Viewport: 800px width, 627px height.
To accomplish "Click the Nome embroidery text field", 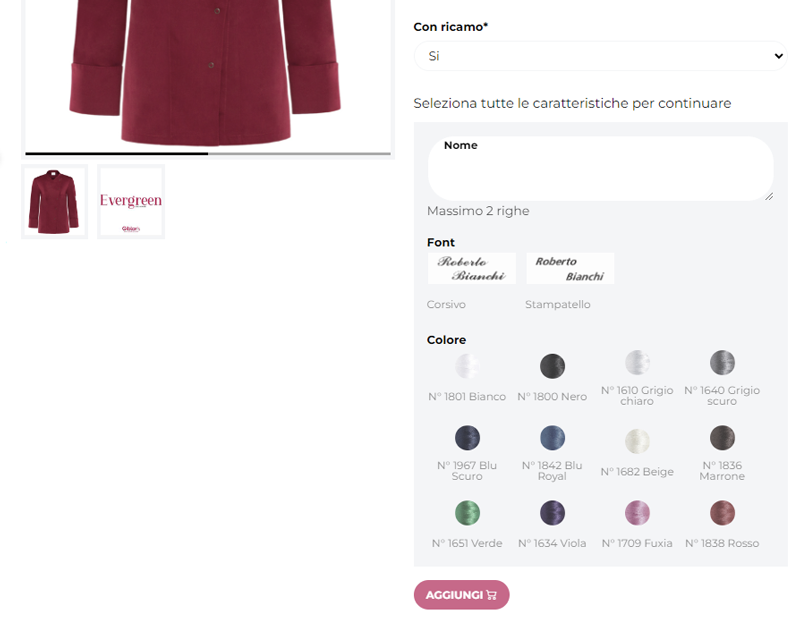I will click(600, 170).
